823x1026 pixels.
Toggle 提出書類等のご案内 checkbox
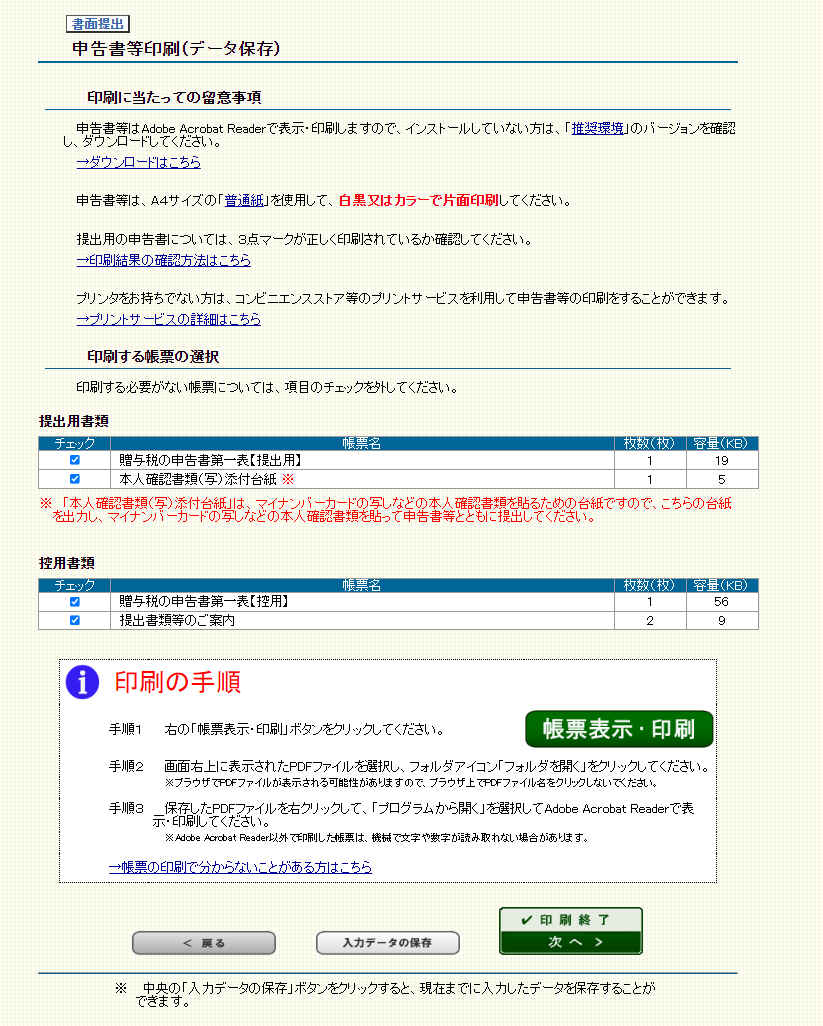pyautogui.click(x=75, y=620)
